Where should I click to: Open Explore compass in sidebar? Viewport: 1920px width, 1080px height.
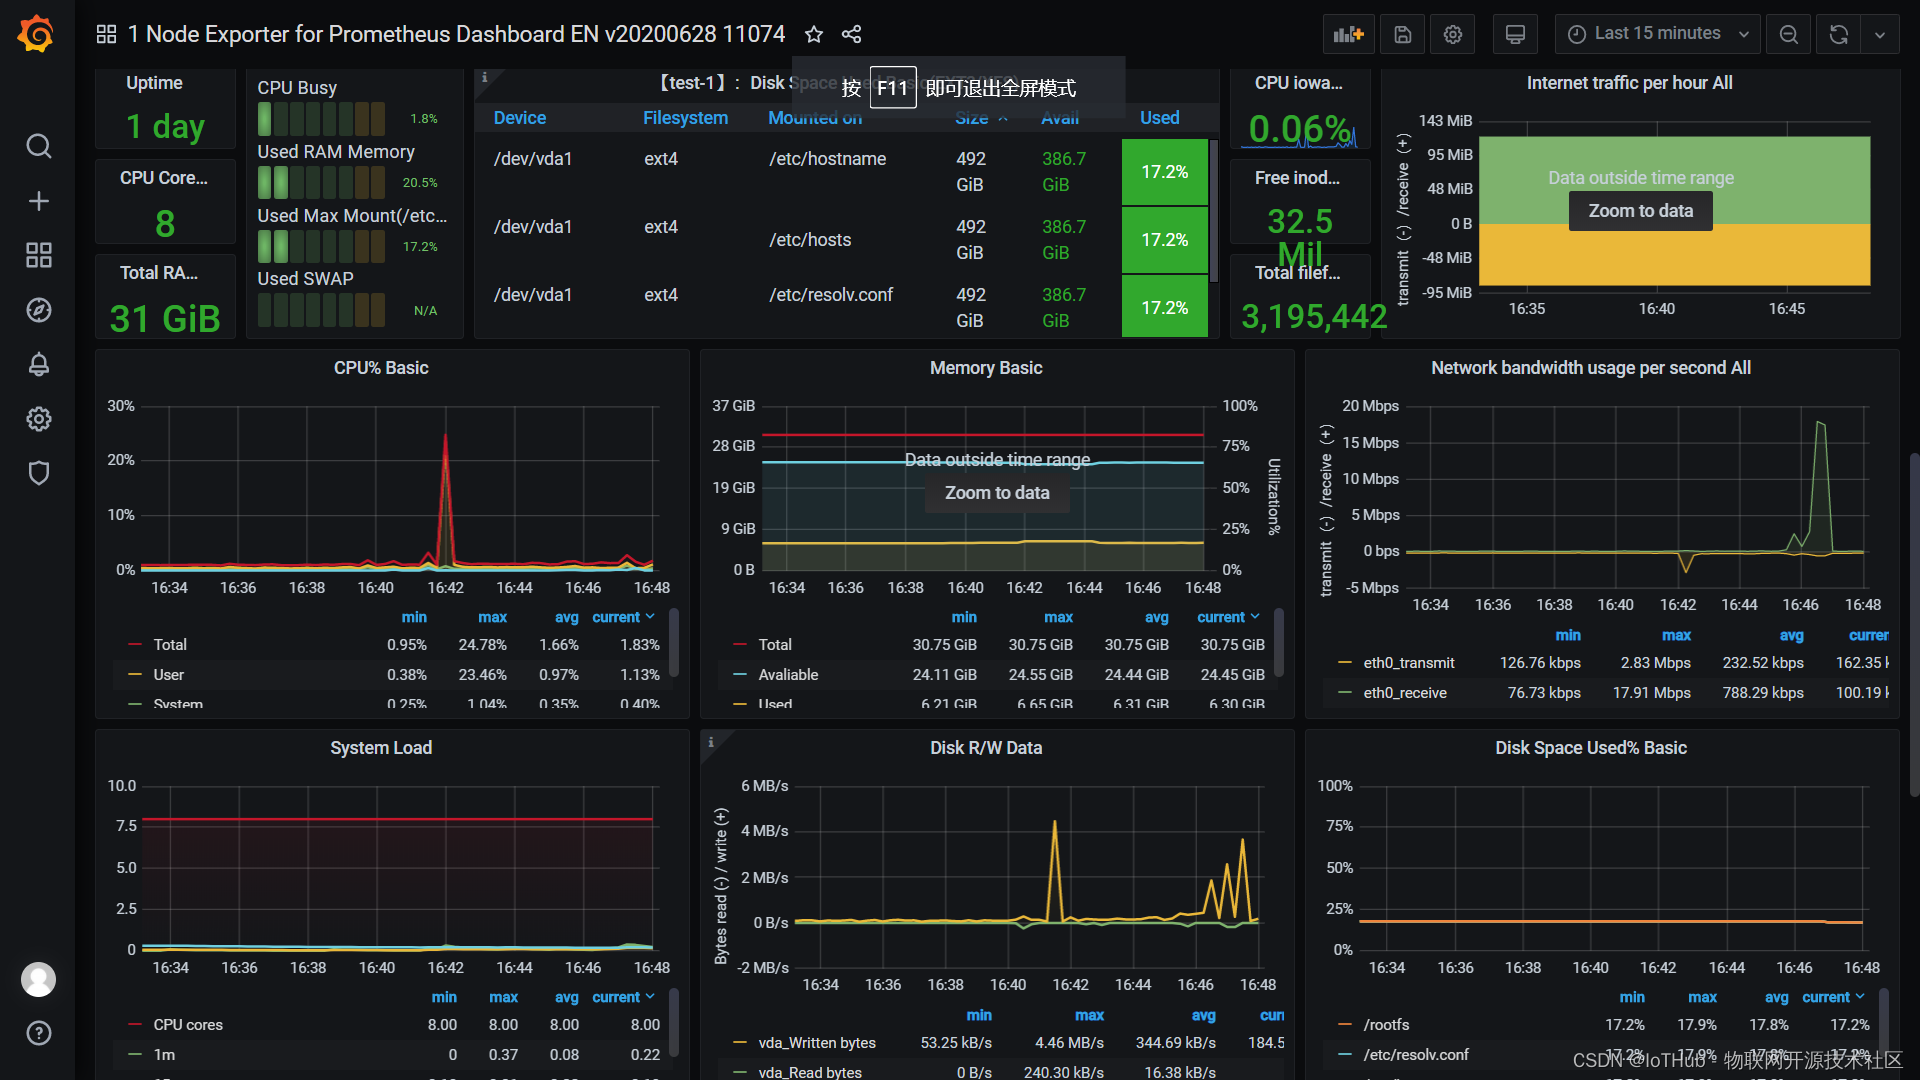pos(38,310)
